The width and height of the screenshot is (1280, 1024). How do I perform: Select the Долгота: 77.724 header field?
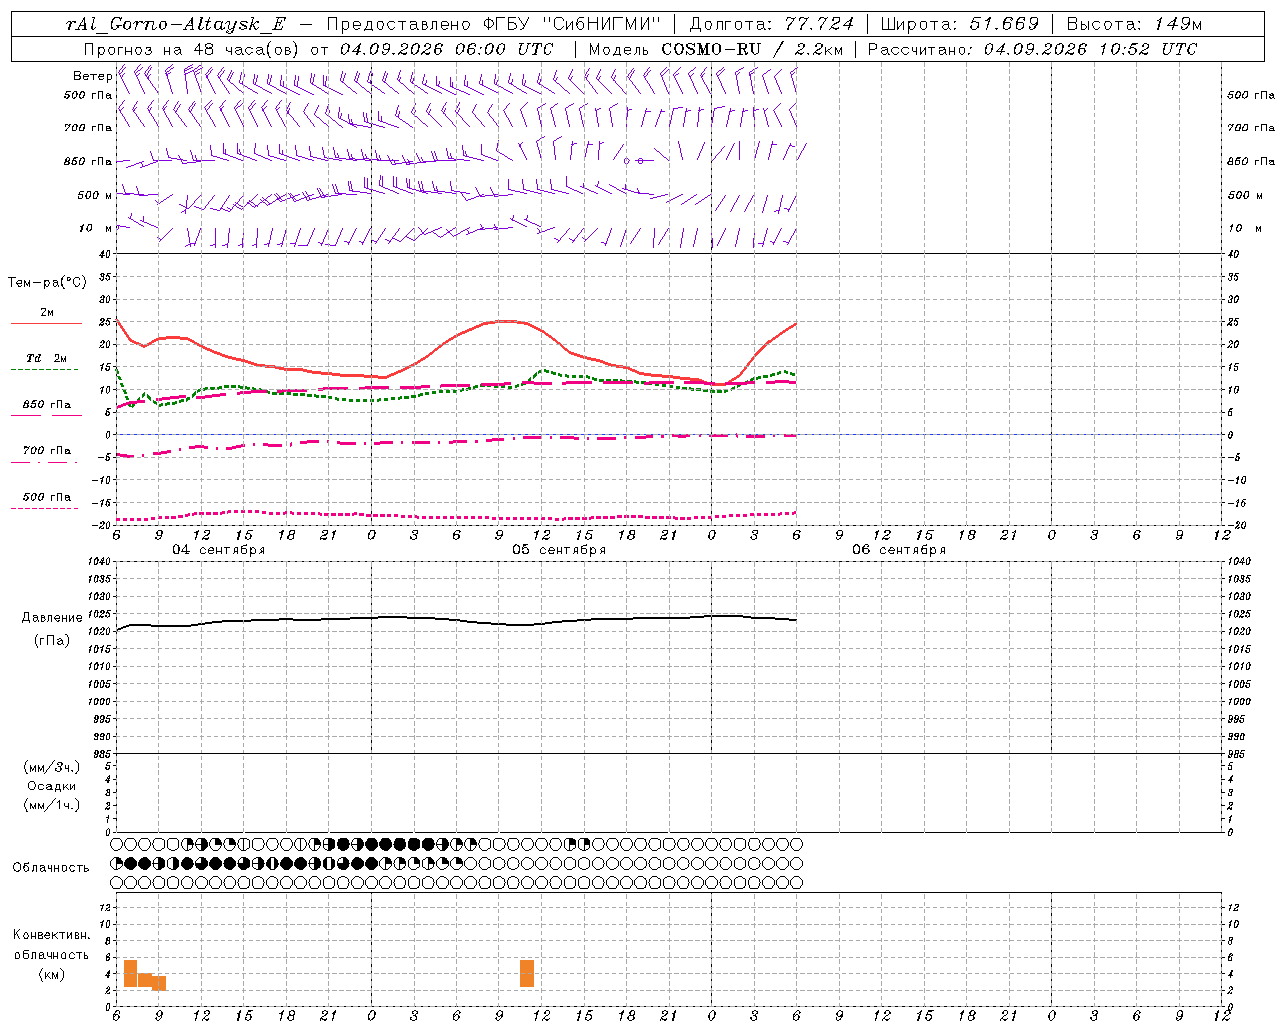771,24
